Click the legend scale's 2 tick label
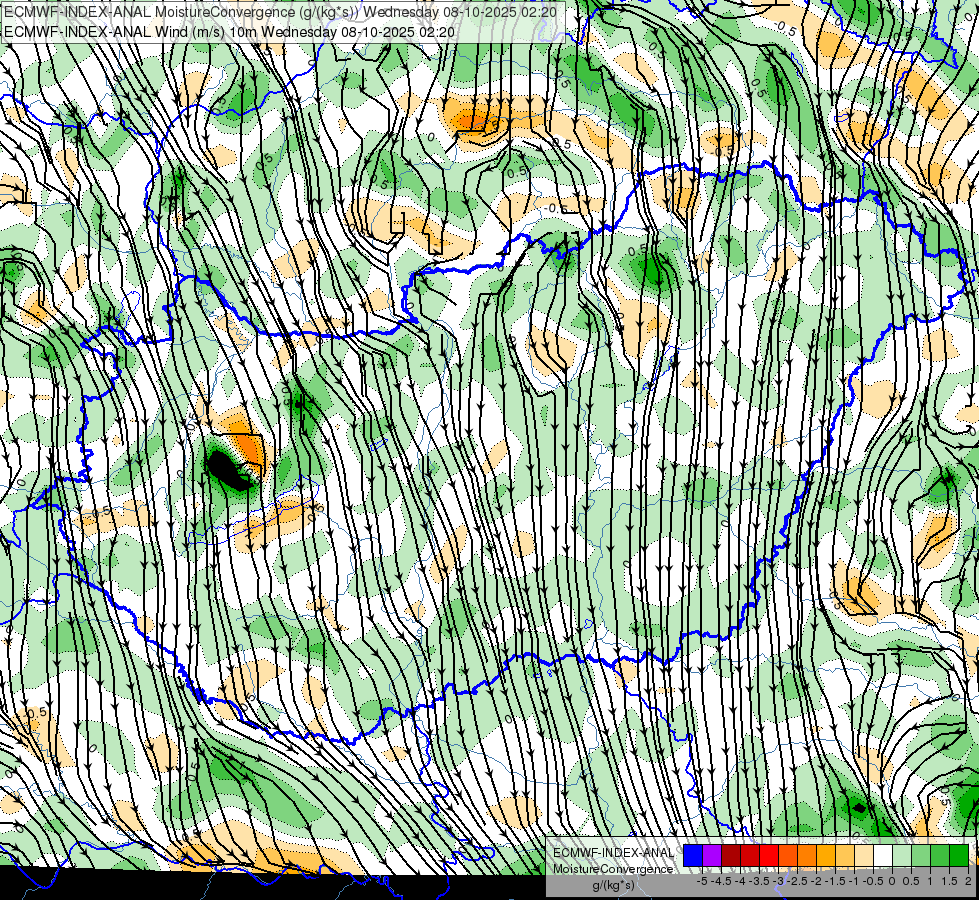Image resolution: width=979 pixels, height=900 pixels. (x=968, y=881)
